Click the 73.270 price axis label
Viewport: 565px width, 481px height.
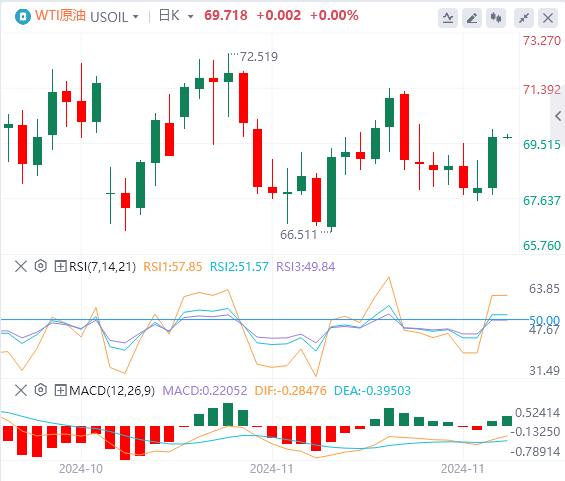tap(542, 41)
